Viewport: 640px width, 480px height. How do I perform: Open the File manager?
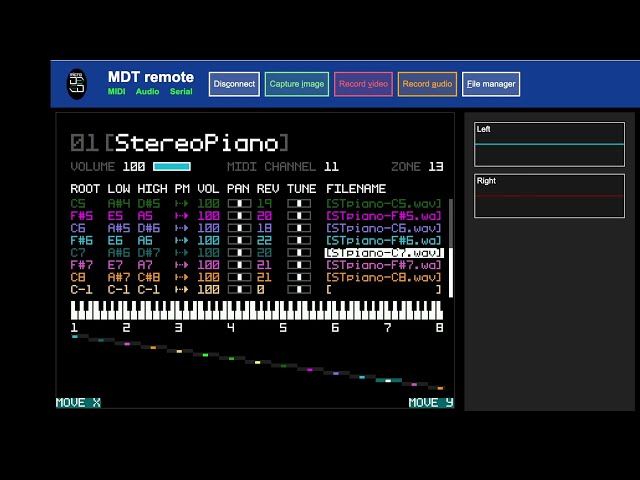click(491, 84)
